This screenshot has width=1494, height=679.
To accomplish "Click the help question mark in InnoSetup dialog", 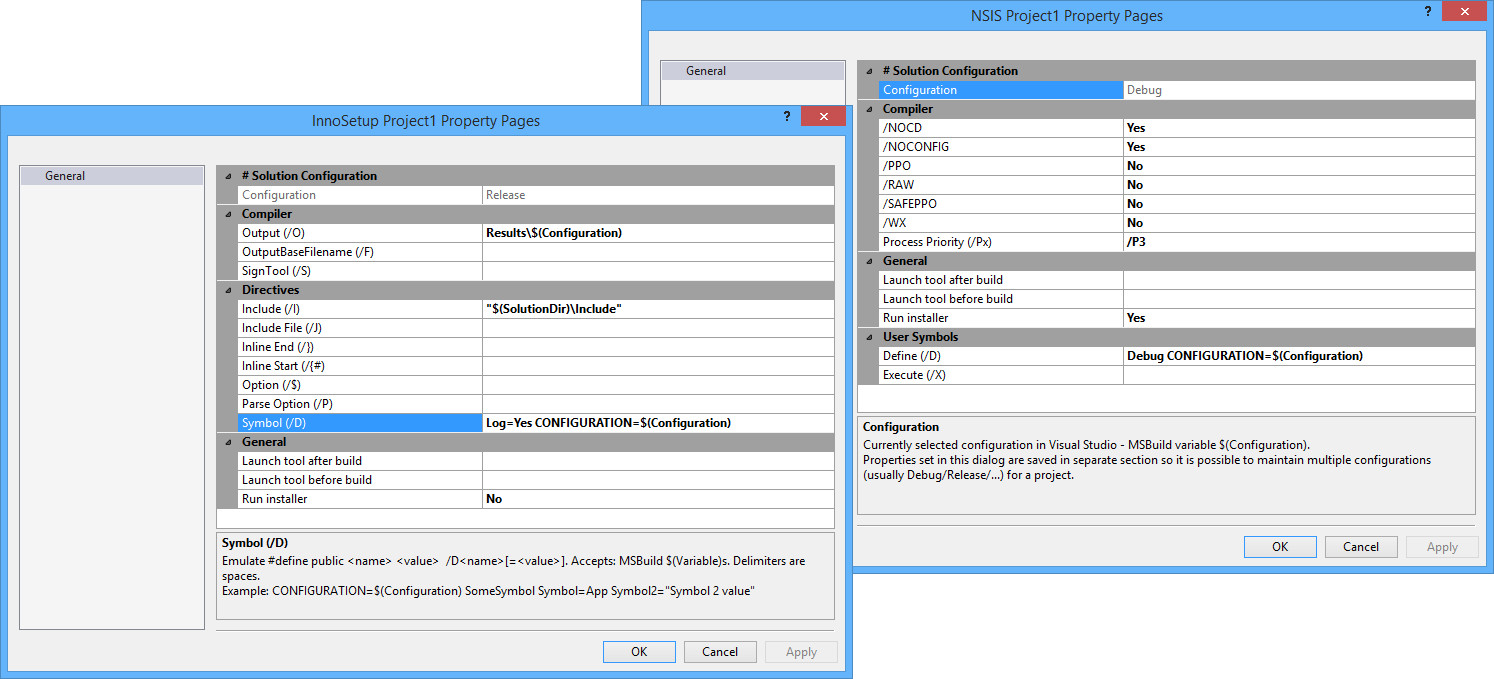I will [x=786, y=117].
